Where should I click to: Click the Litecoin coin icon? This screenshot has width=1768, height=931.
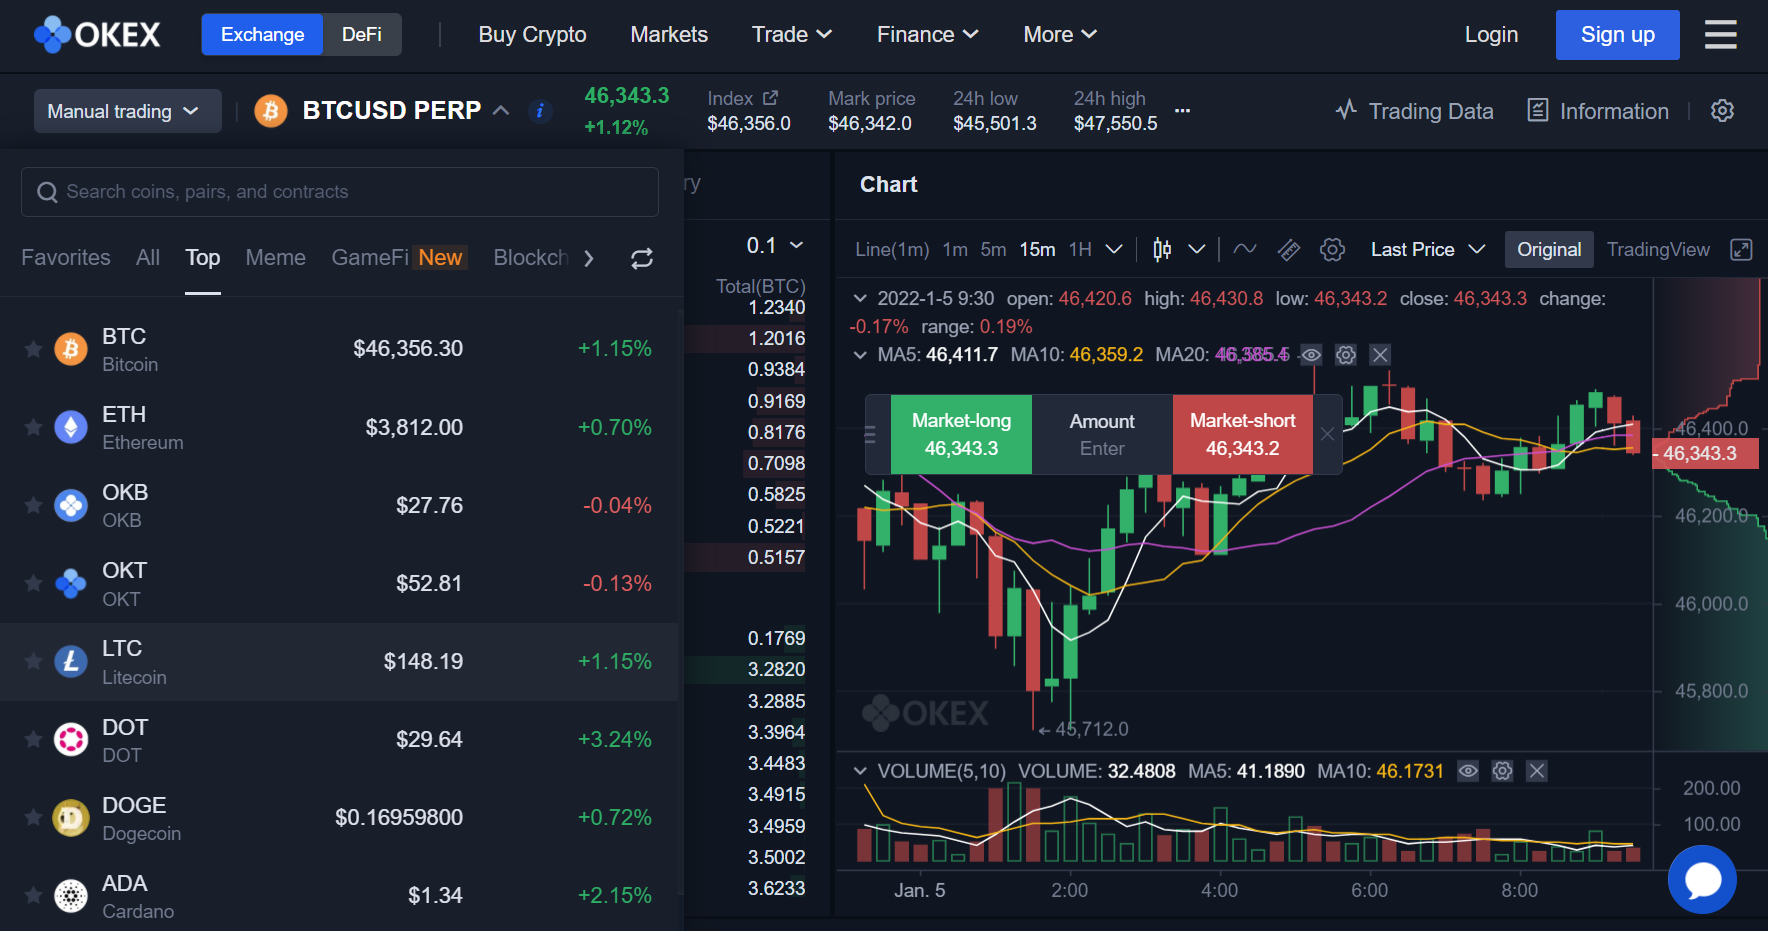click(x=70, y=661)
